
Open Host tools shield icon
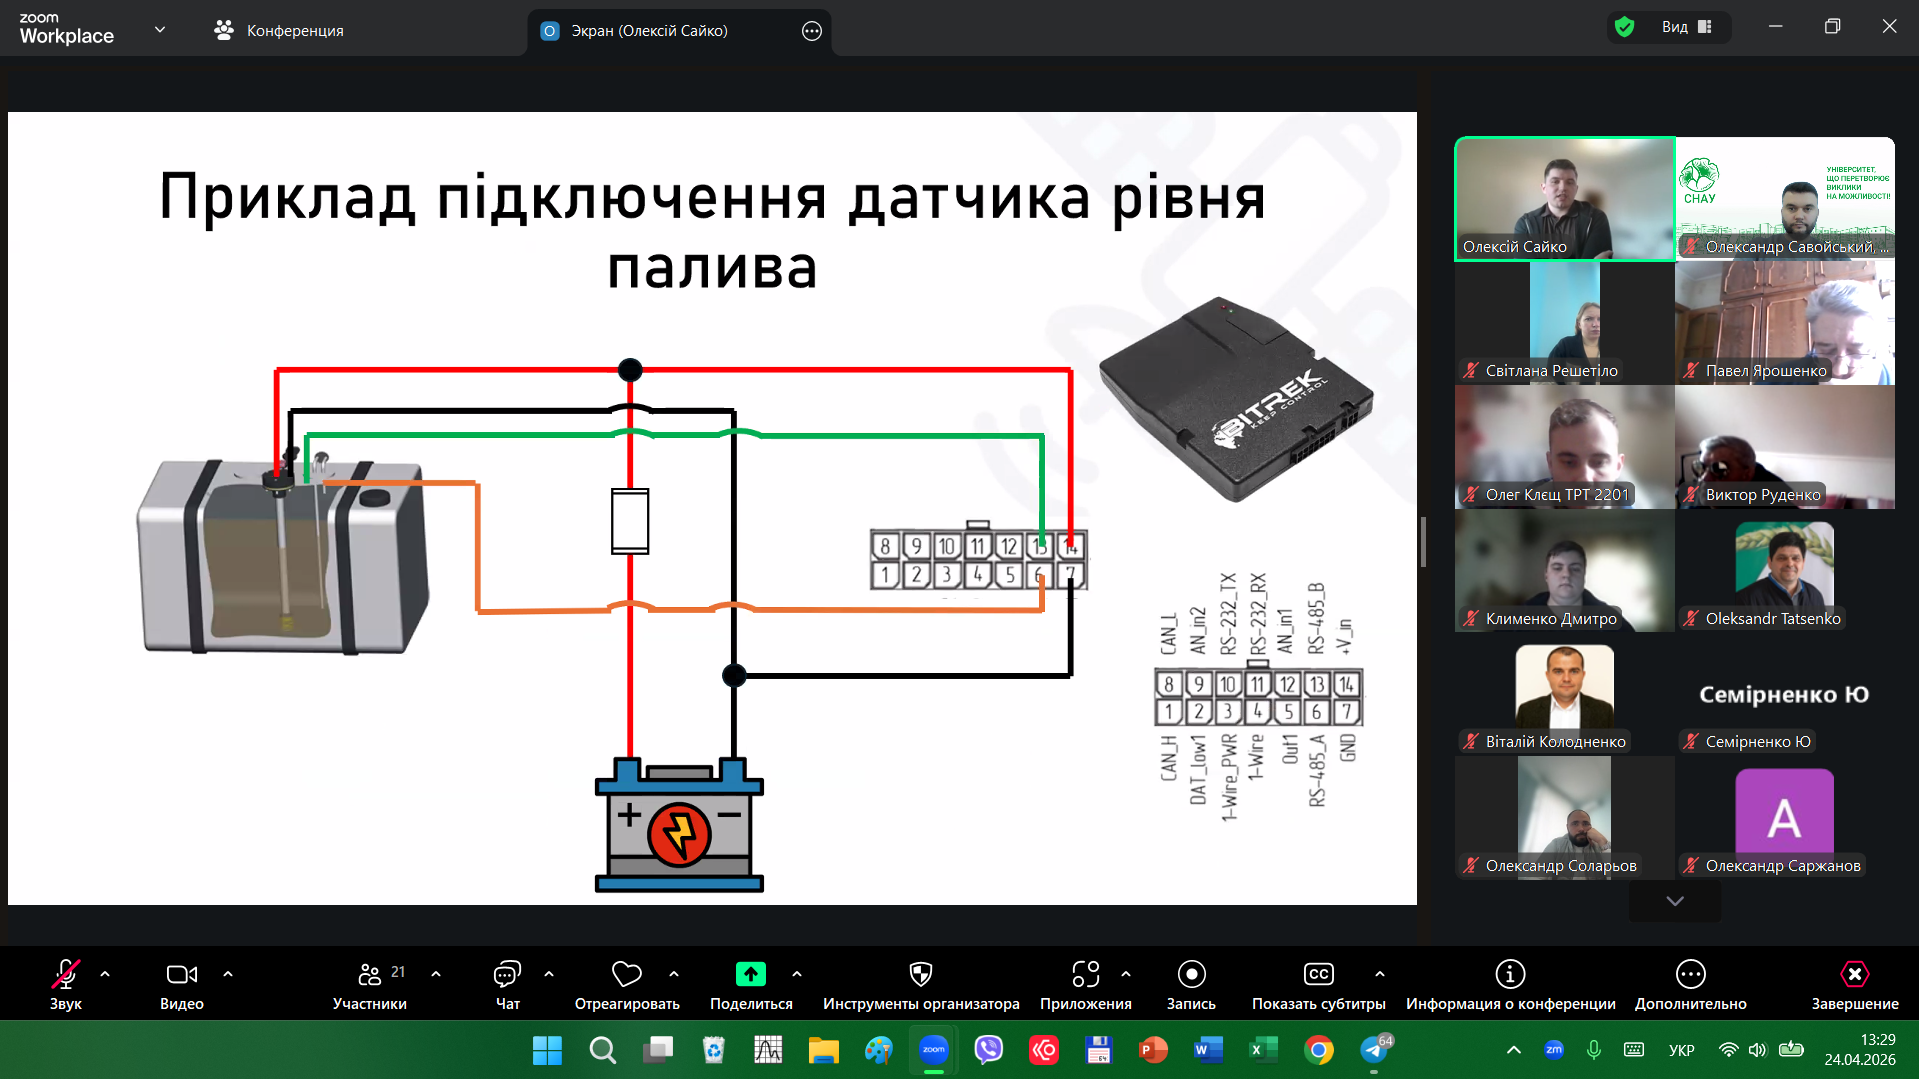pos(920,975)
